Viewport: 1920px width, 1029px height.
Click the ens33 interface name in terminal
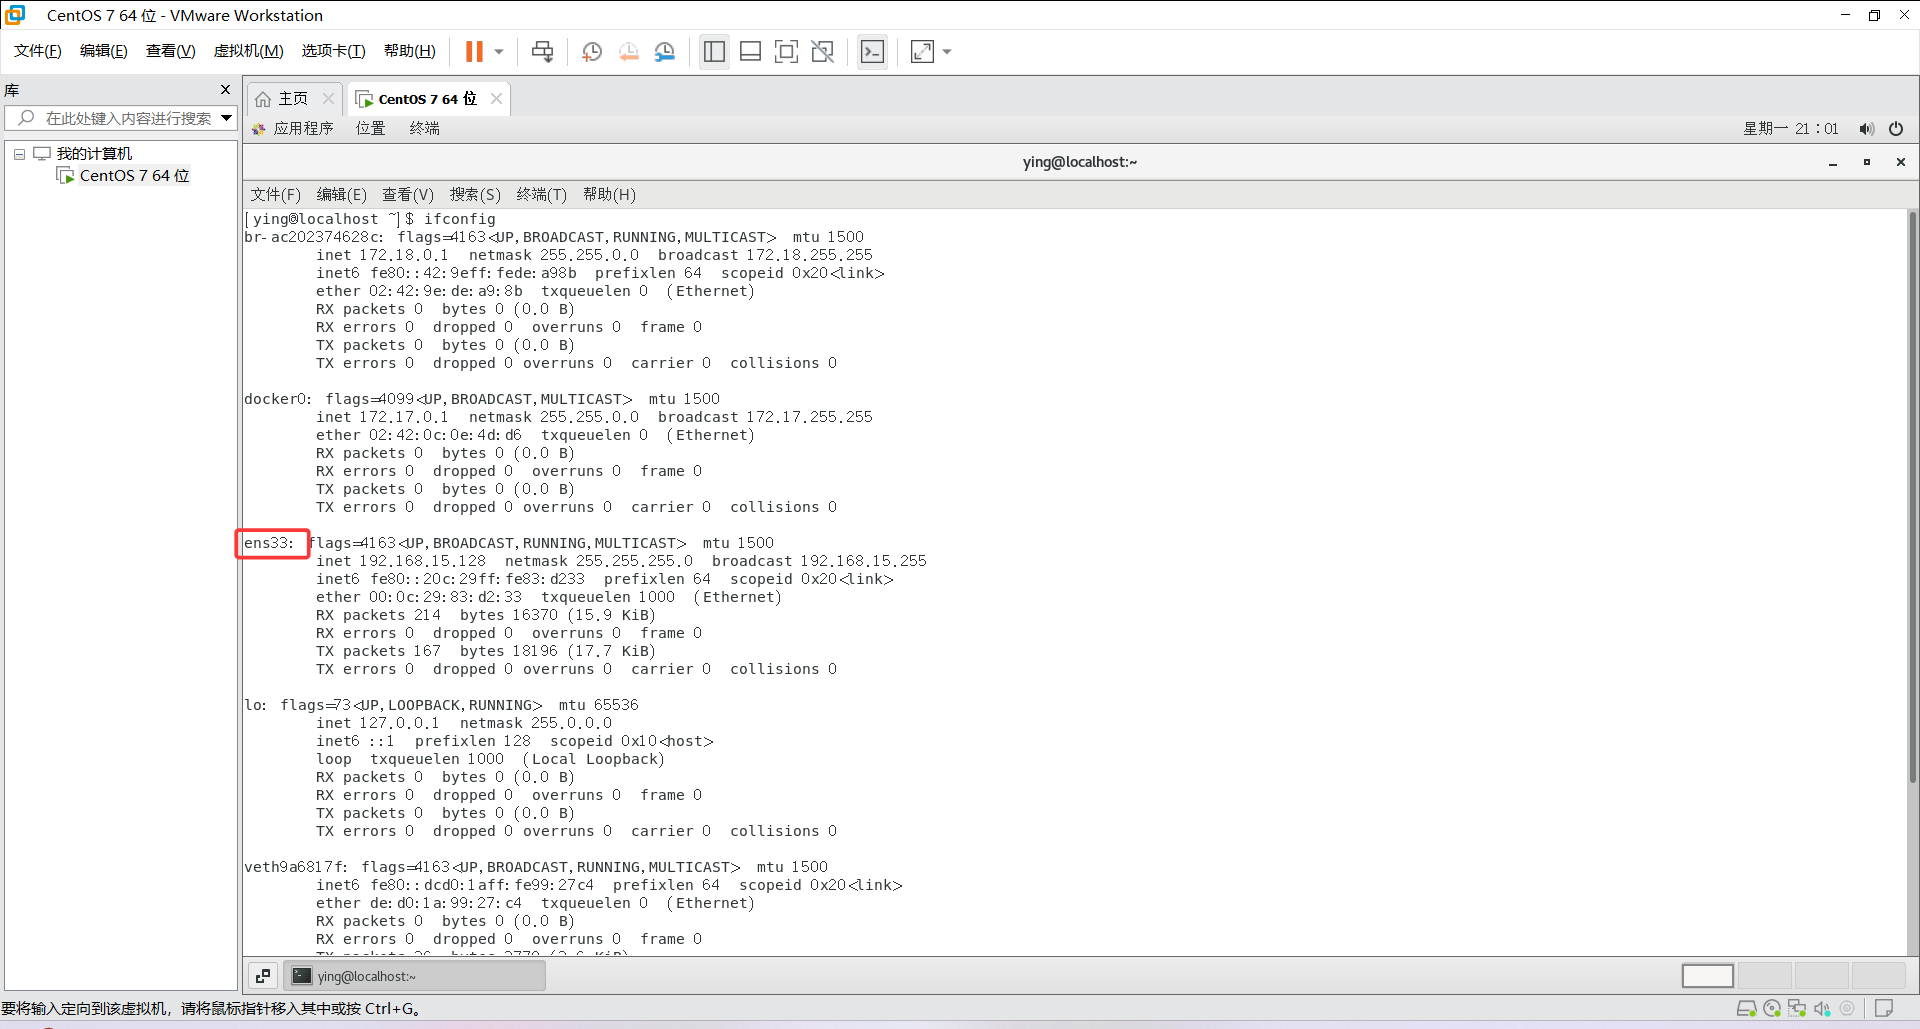coord(269,543)
